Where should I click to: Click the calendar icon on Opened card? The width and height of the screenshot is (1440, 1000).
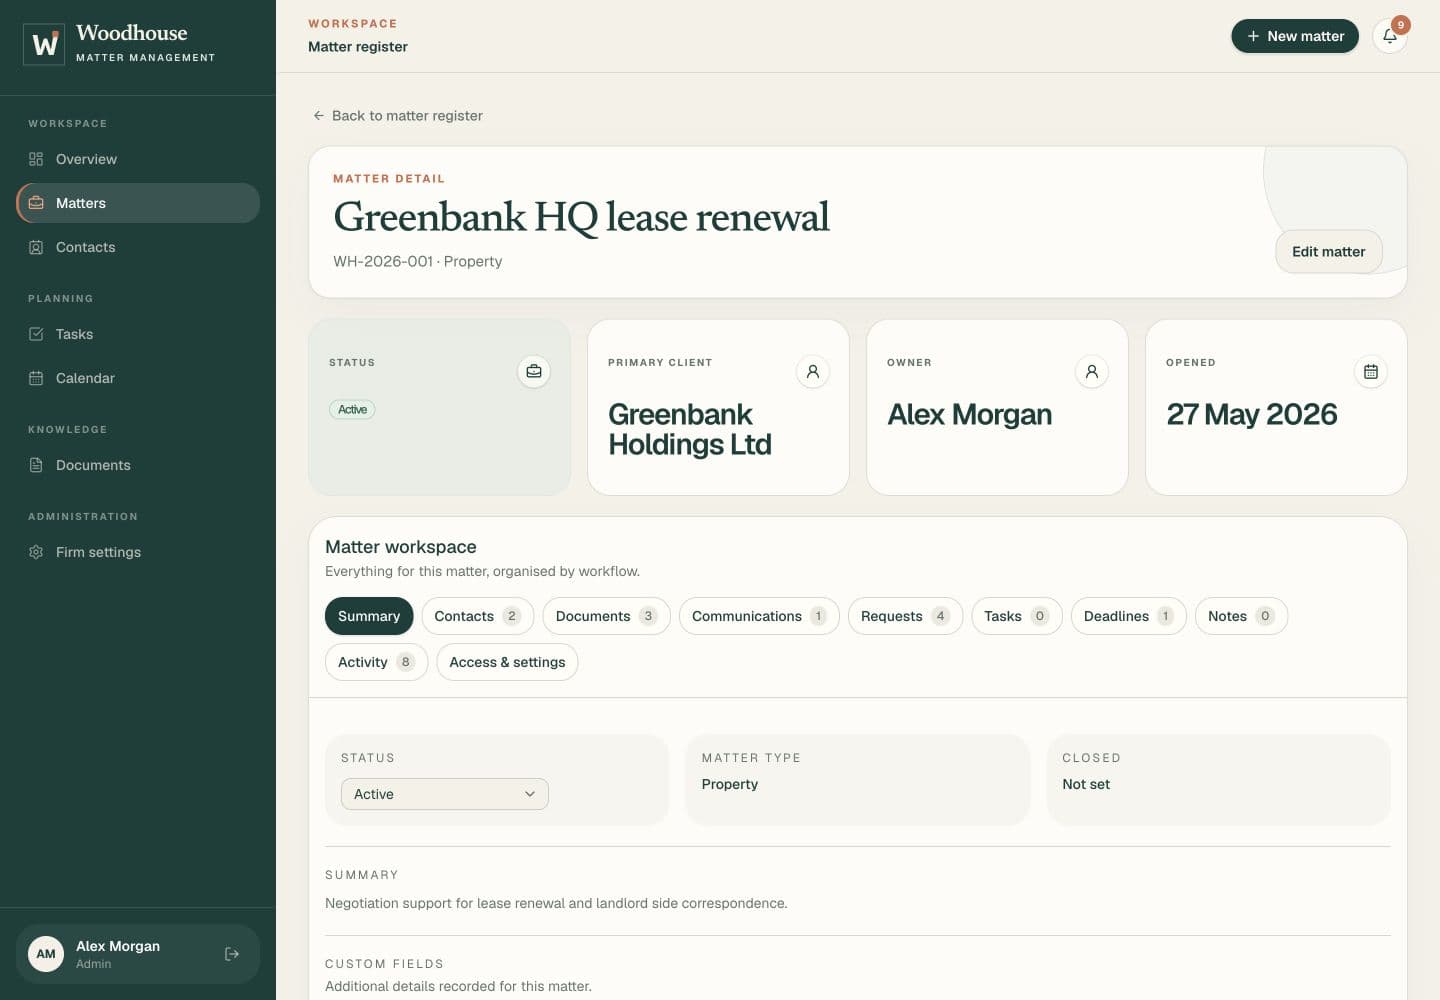[x=1371, y=371]
